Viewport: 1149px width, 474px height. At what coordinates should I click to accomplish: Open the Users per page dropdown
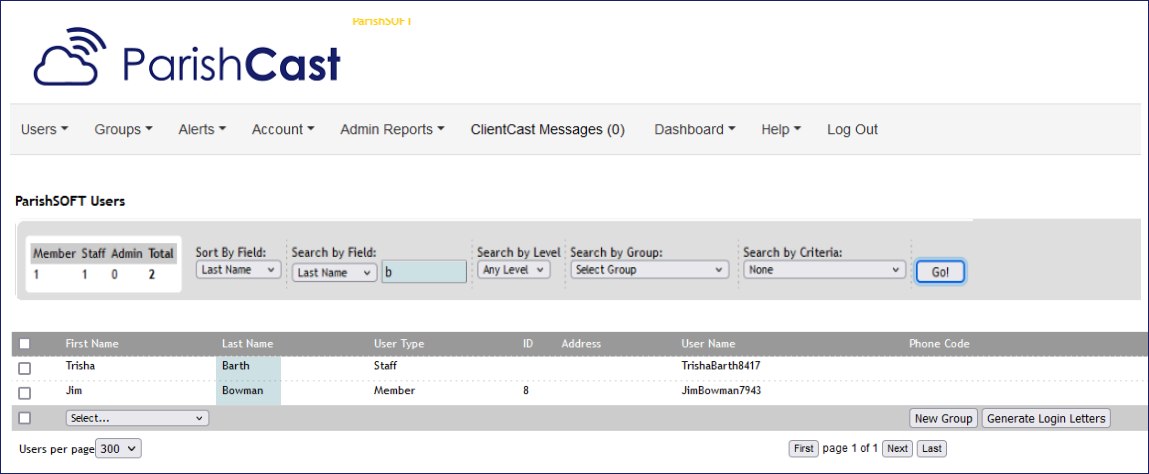click(x=119, y=448)
